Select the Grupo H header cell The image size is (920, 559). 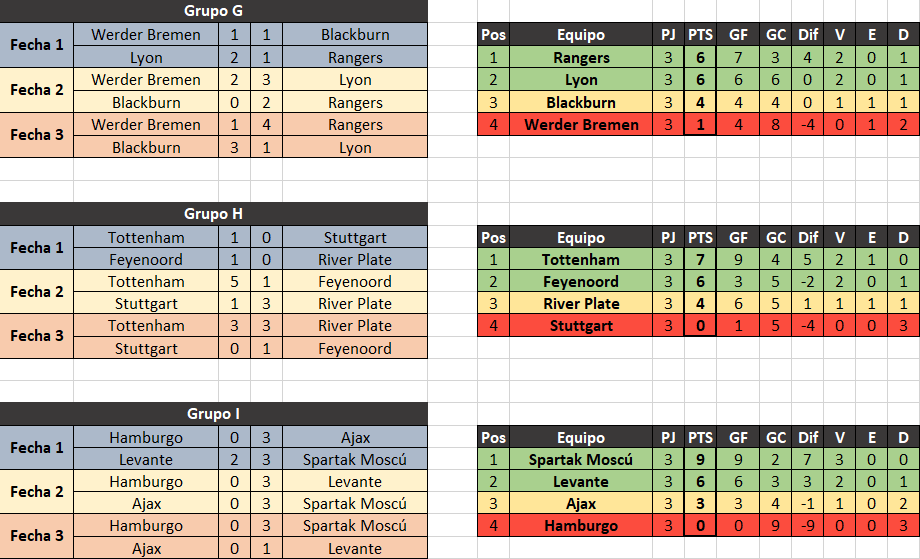click(x=214, y=214)
